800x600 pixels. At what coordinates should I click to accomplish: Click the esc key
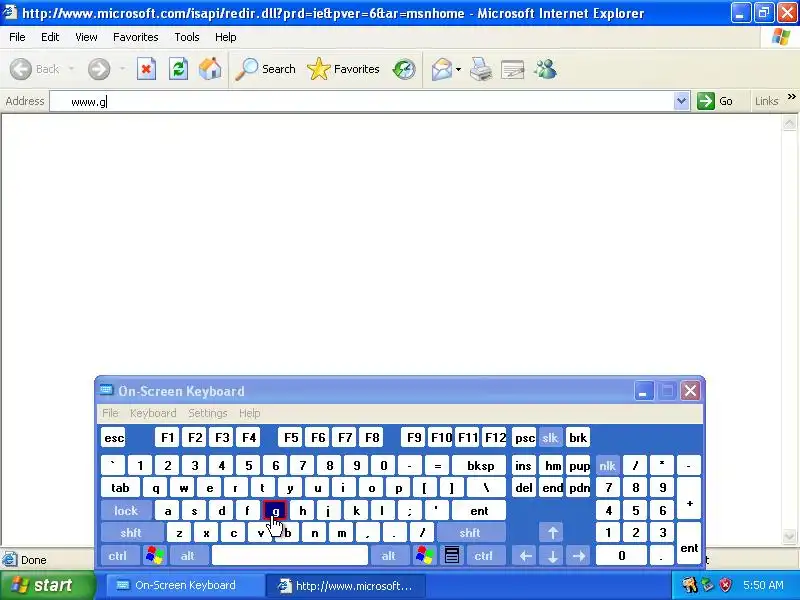pos(113,438)
